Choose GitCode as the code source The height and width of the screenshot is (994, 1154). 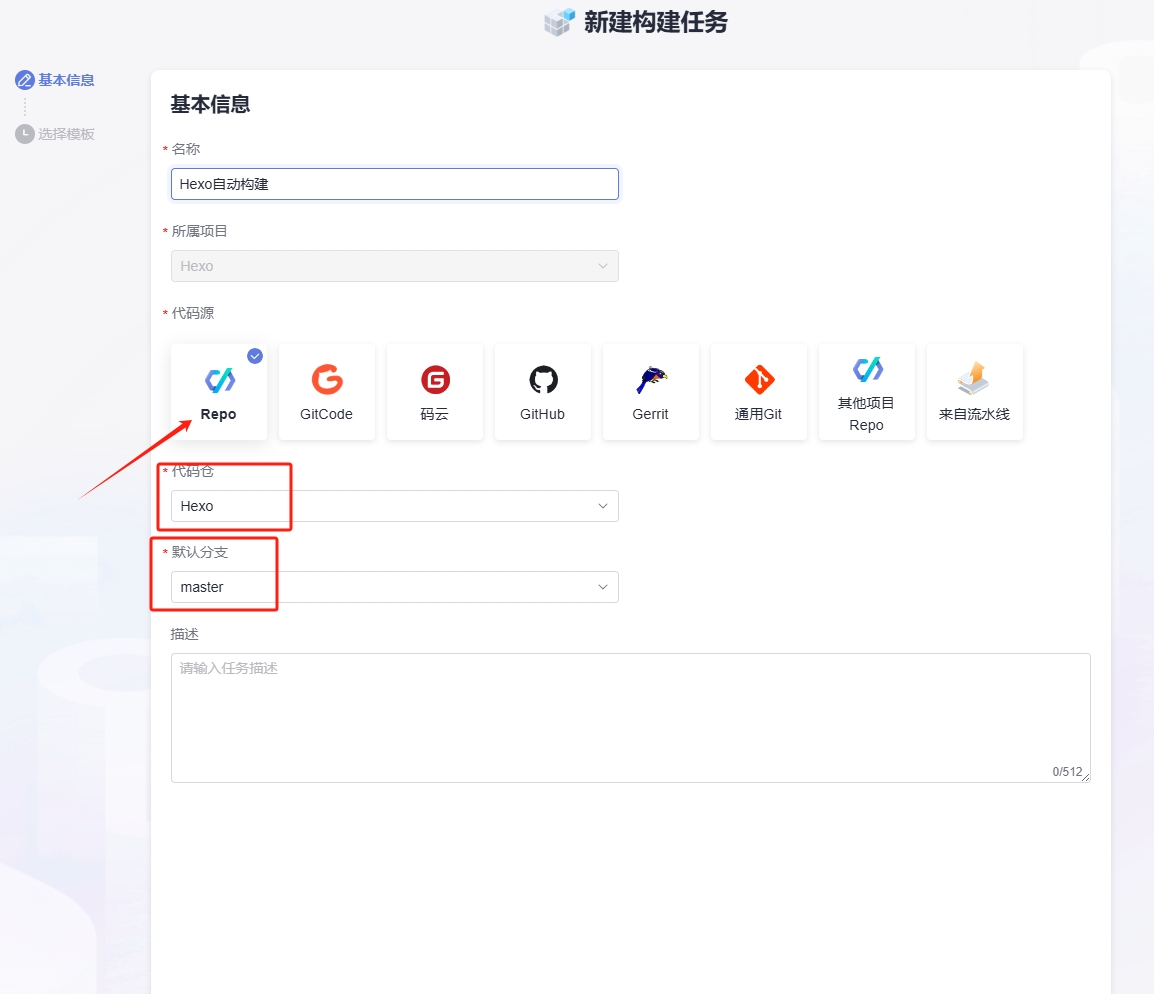[326, 381]
